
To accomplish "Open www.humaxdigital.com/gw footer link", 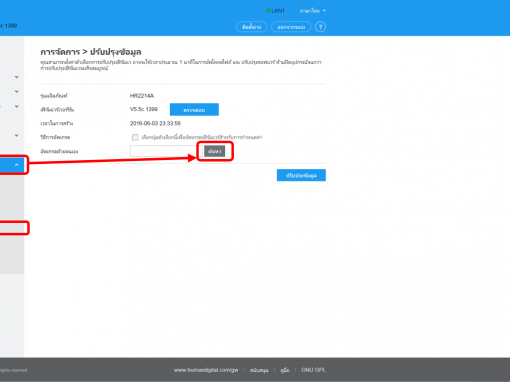I will pos(206,370).
